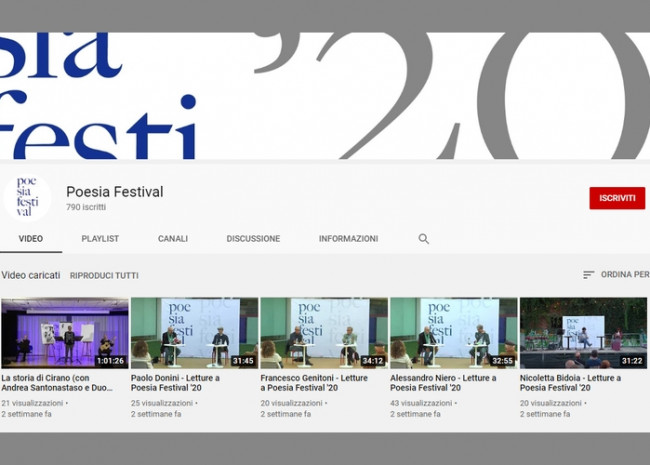Click the sort lines icon beside Ordina per

588,275
